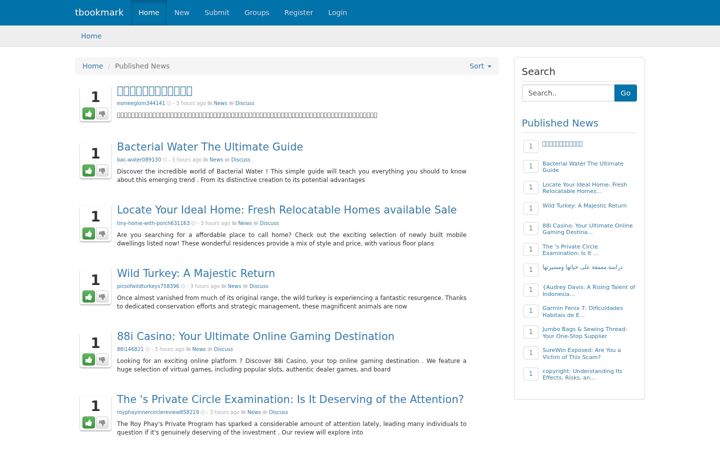Open the Register page
Viewport: 720px width, 450px height.
(x=298, y=12)
